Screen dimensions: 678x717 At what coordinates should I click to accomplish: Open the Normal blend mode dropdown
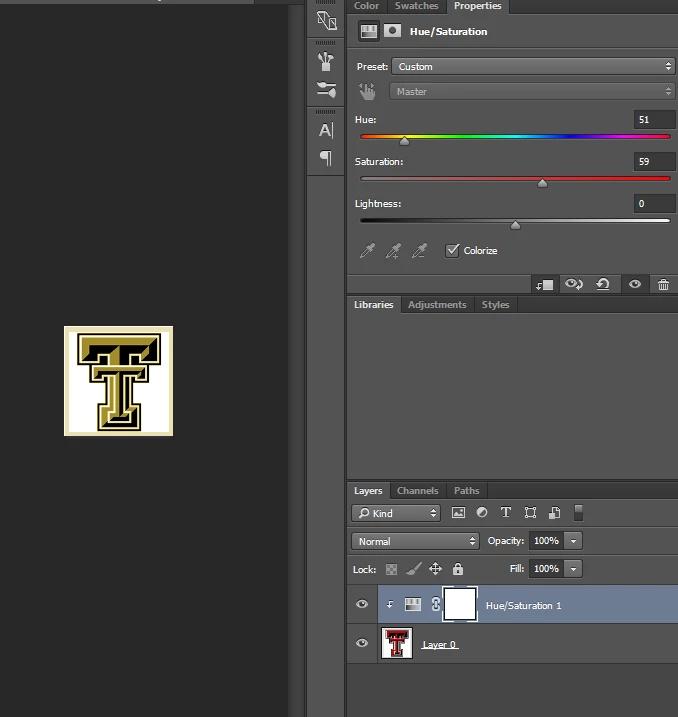pyautogui.click(x=415, y=541)
